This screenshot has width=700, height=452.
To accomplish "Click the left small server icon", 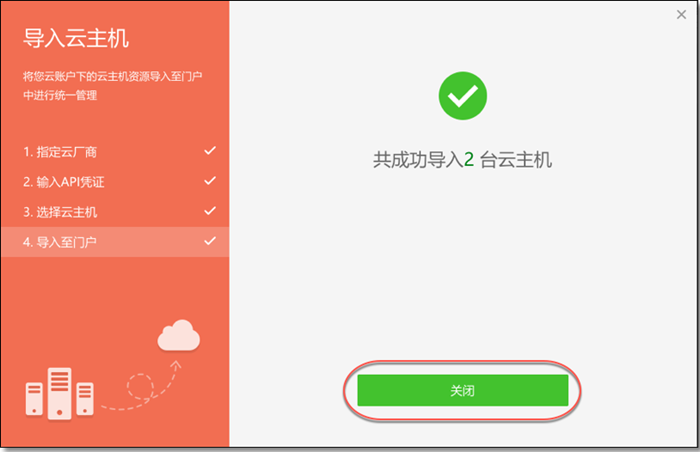I will tap(34, 398).
